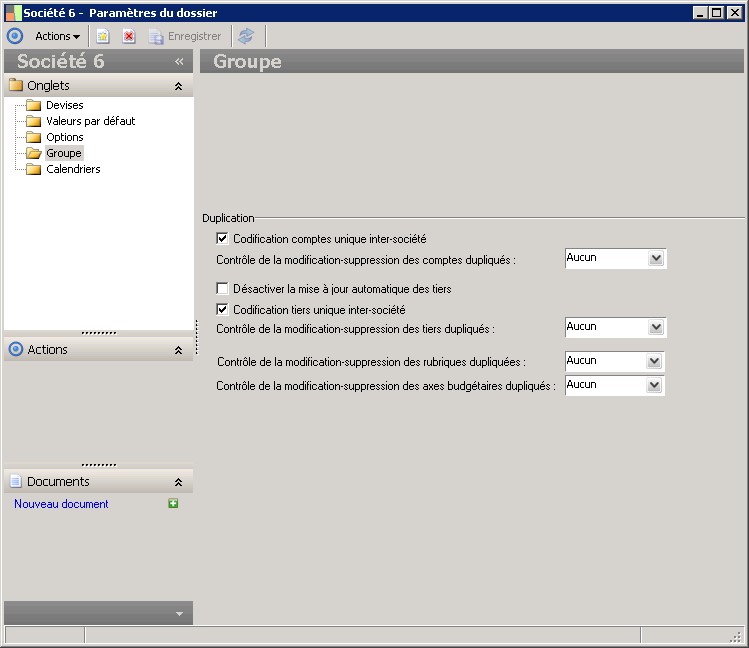Screen dimensions: 749x648
Task: Click the splitter handle above Actions panel
Action: pos(98,333)
